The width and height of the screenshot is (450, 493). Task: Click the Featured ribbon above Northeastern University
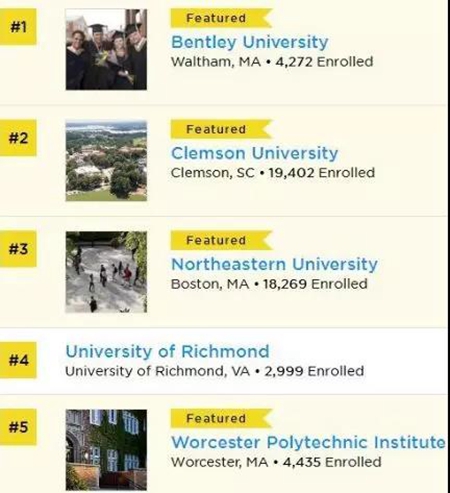221,240
